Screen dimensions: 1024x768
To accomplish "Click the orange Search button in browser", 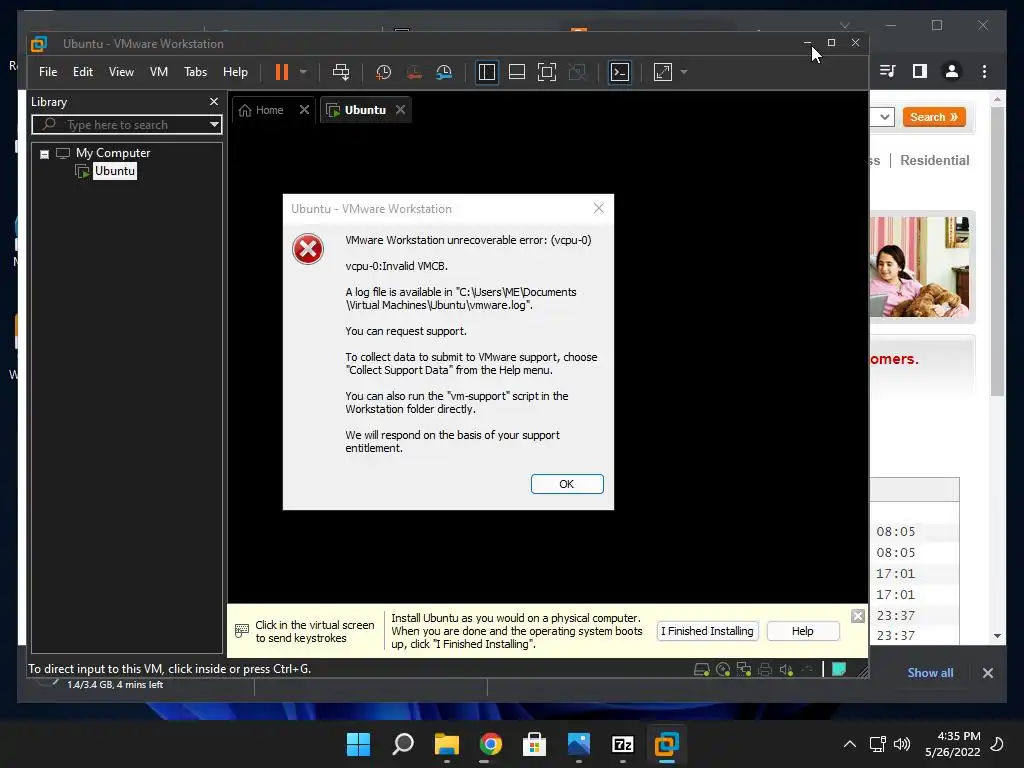I will tap(934, 117).
